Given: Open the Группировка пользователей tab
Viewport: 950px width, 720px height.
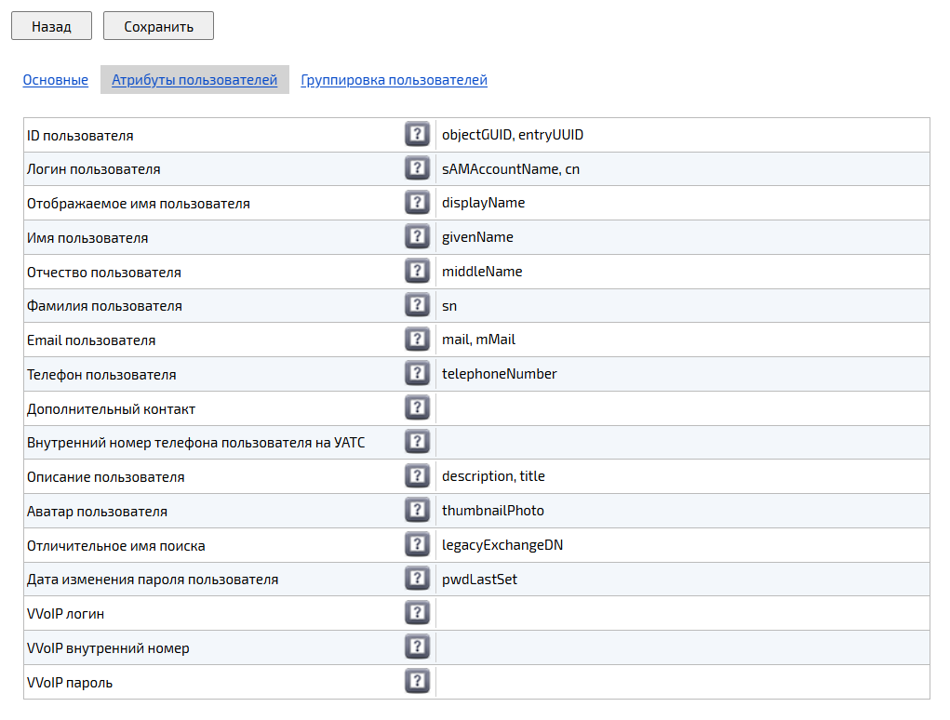Looking at the screenshot, I should point(394,80).
